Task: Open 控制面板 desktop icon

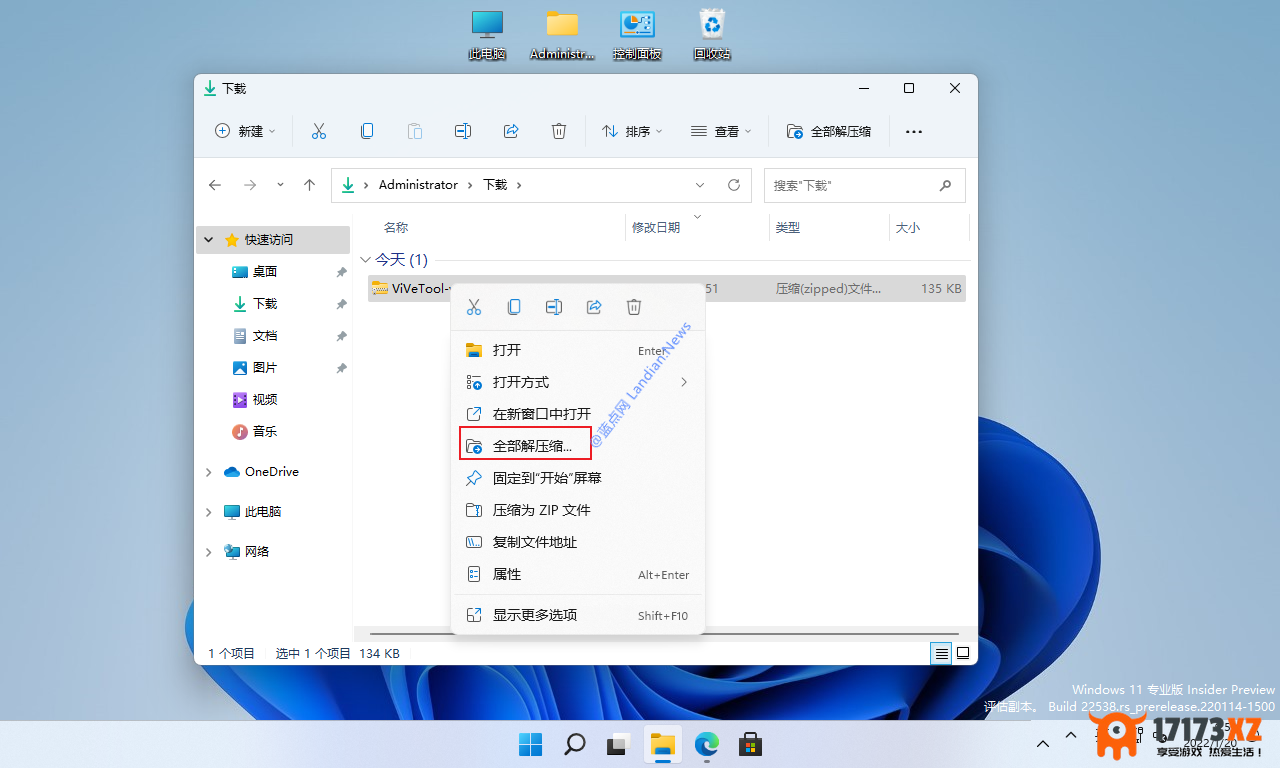Action: [x=637, y=35]
